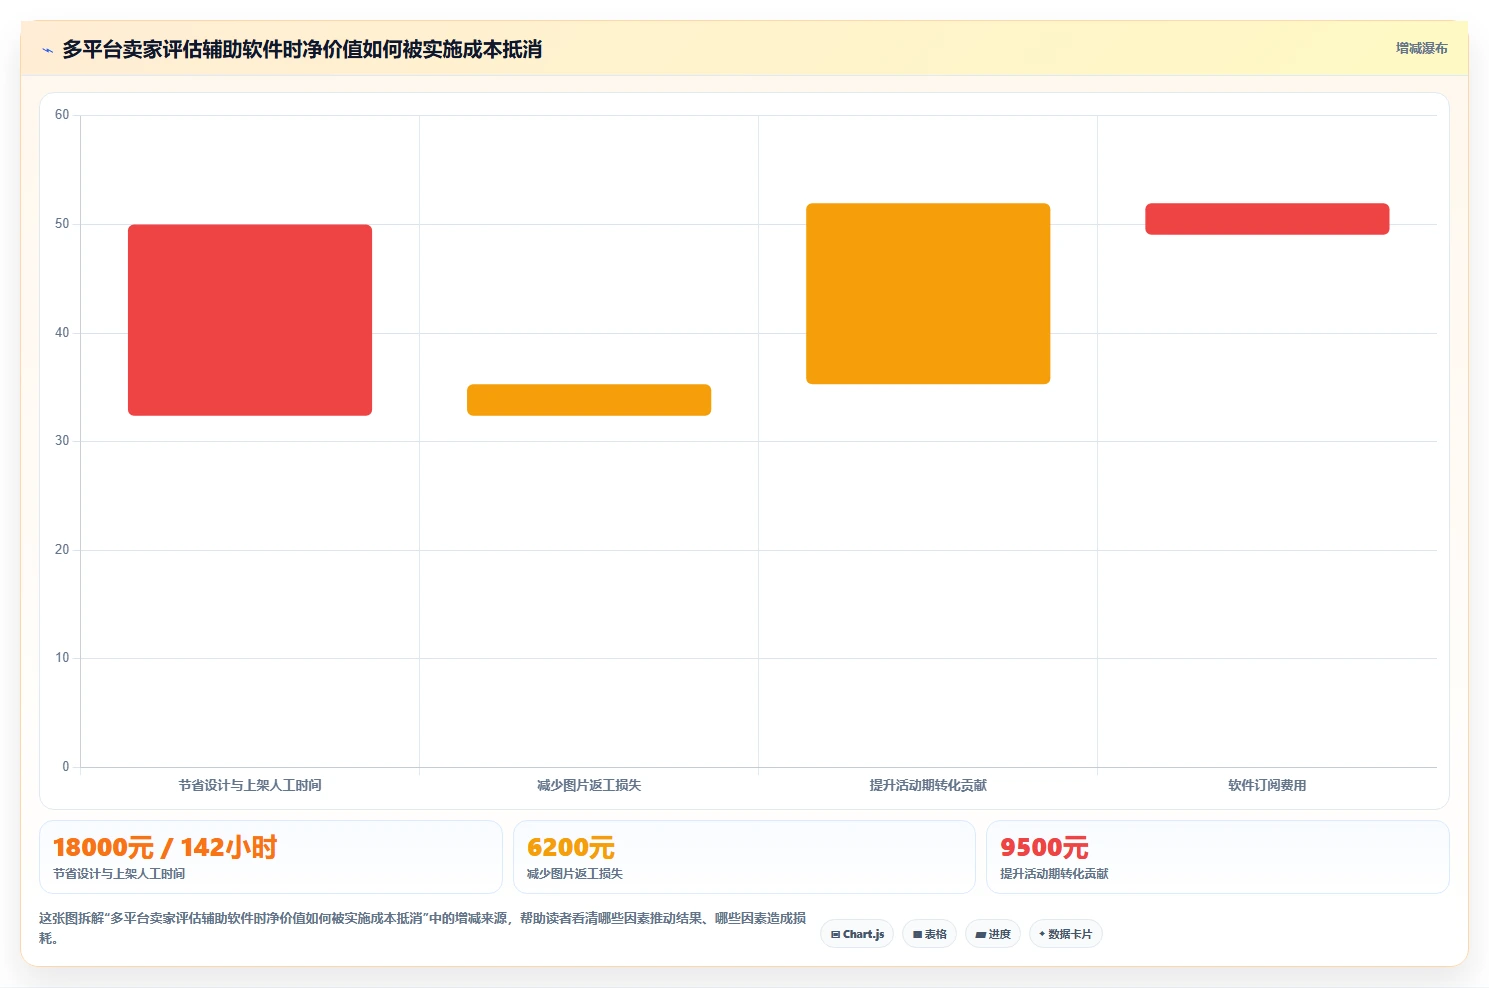
Task: Click the x-axis label 节省设计与上架人工时间
Action: [x=250, y=785]
